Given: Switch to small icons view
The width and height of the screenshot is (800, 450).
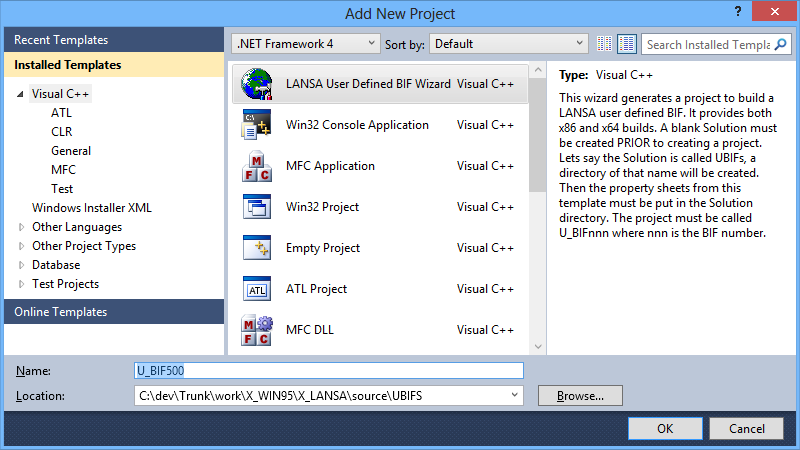Looking at the screenshot, I should (605, 44).
